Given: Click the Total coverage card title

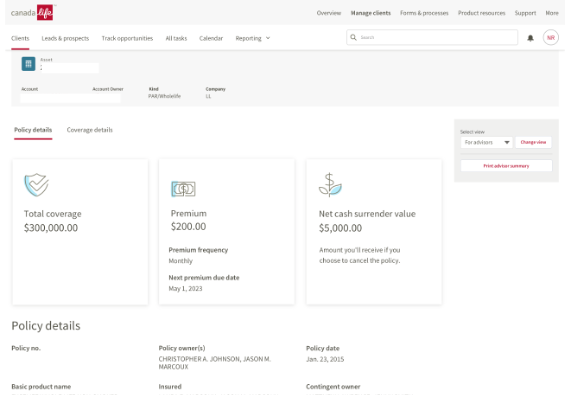Looking at the screenshot, I should click(53, 214).
